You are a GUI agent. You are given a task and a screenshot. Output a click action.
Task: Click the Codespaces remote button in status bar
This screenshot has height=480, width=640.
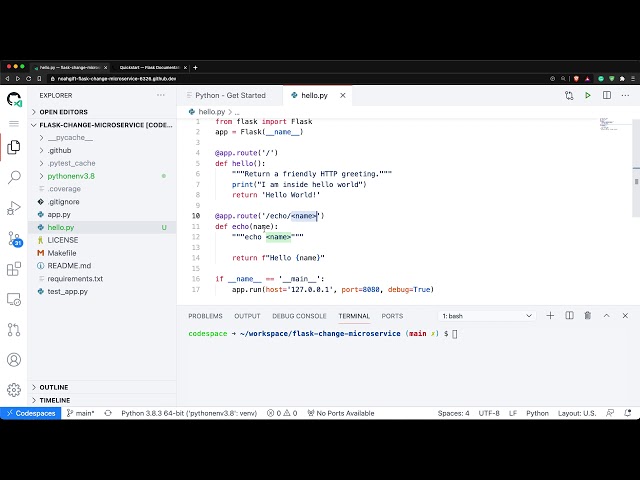pos(31,413)
